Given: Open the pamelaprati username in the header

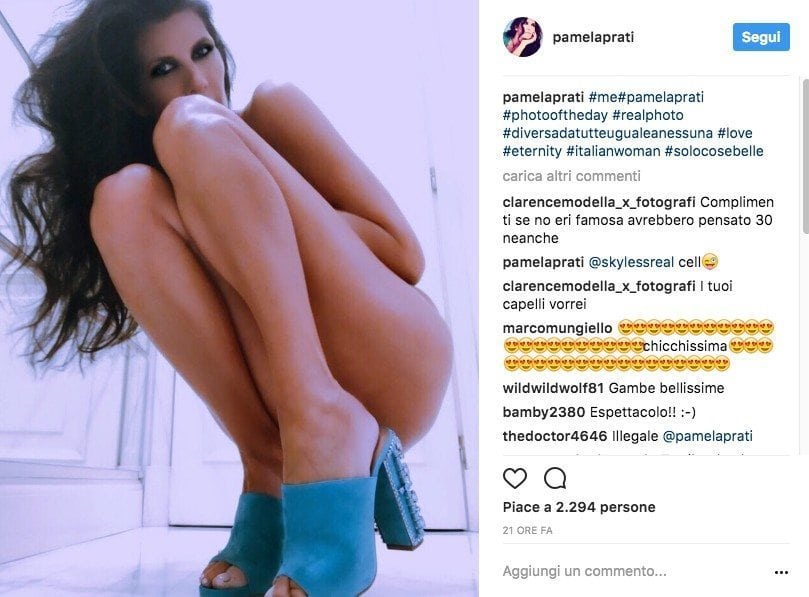Looking at the screenshot, I should pyautogui.click(x=593, y=37).
